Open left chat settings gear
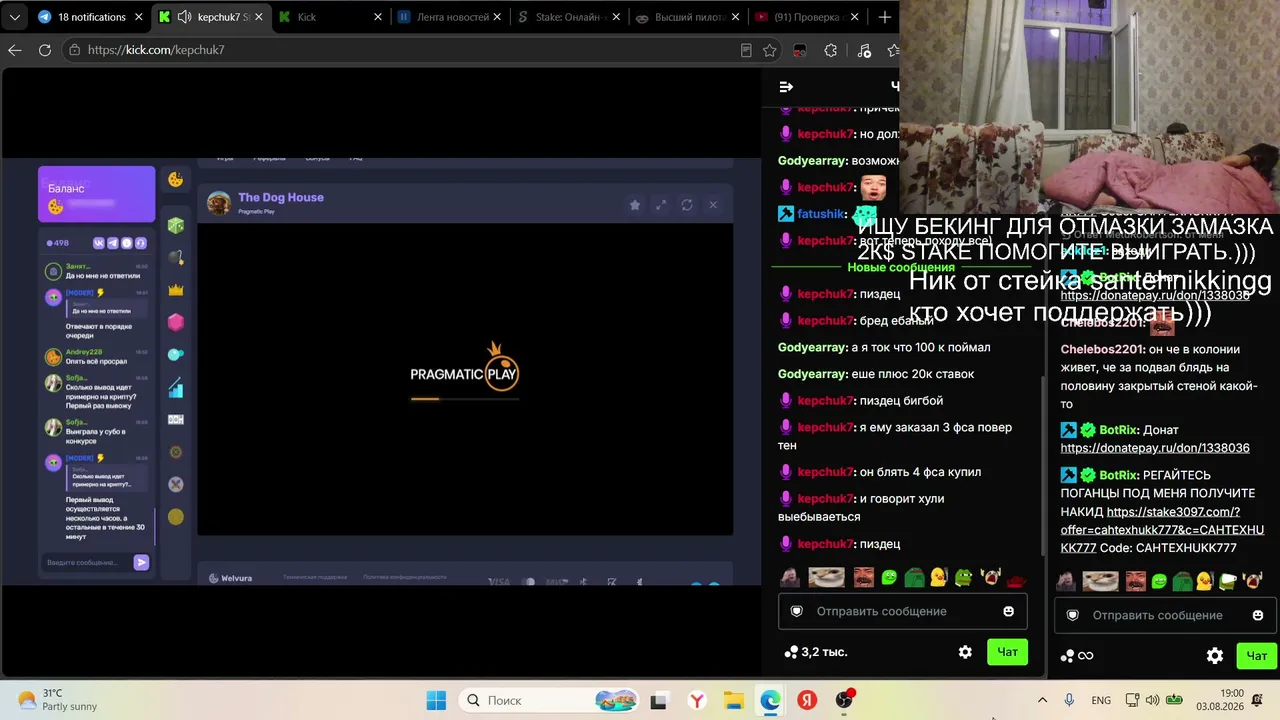 (x=965, y=652)
